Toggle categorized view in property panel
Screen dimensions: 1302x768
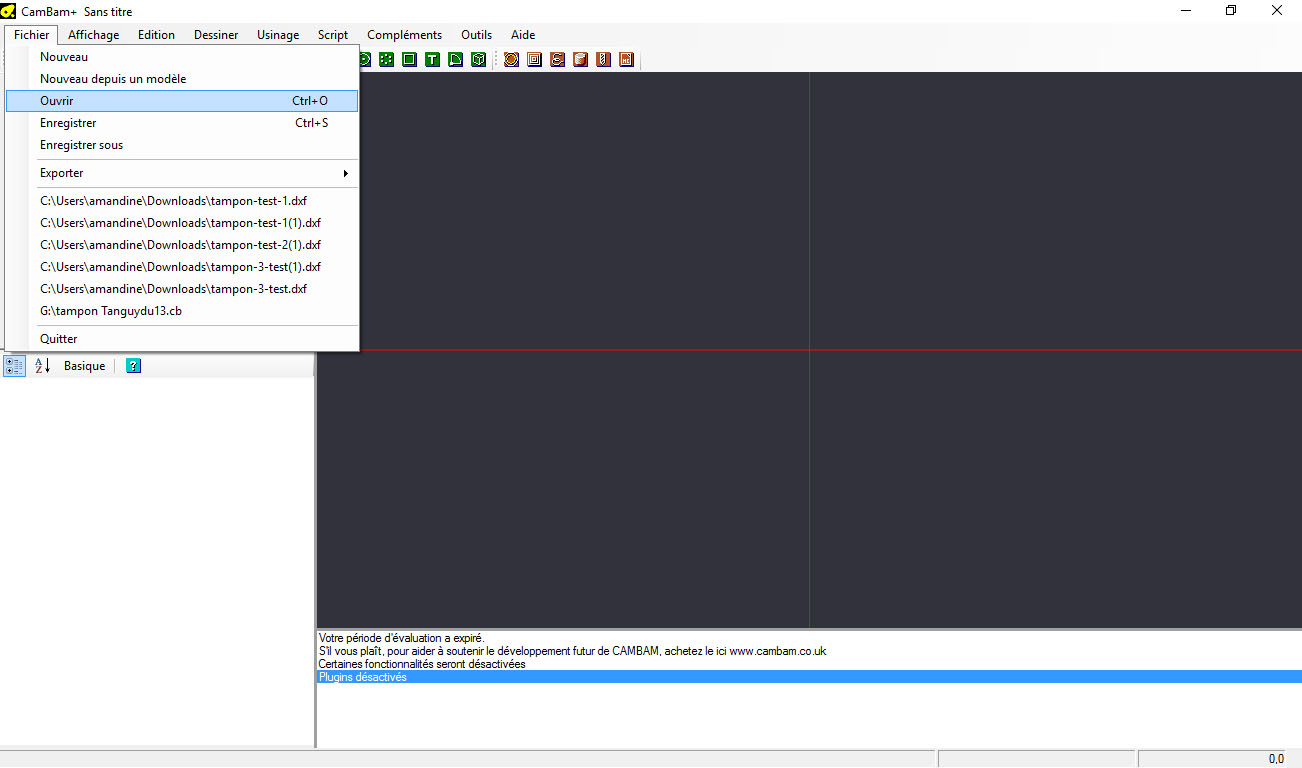tap(14, 366)
